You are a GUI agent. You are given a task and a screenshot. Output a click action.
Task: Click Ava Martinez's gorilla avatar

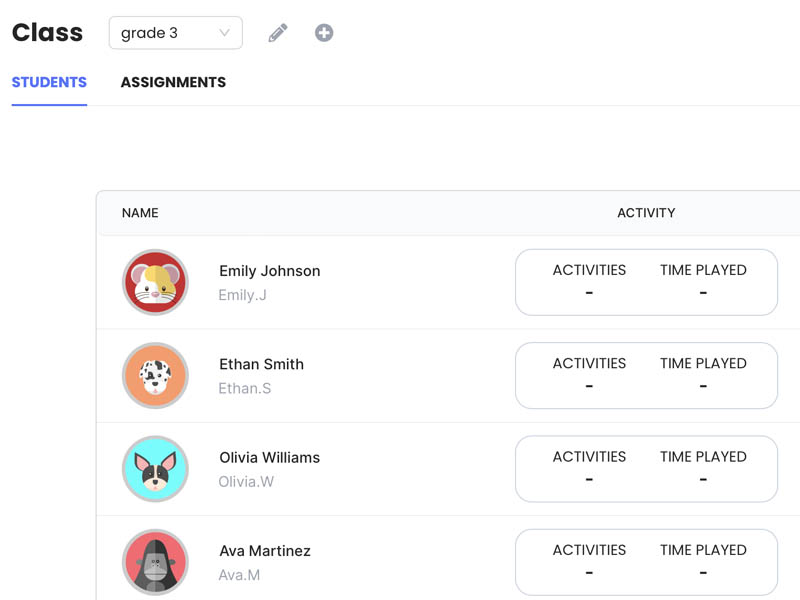pyautogui.click(x=156, y=562)
